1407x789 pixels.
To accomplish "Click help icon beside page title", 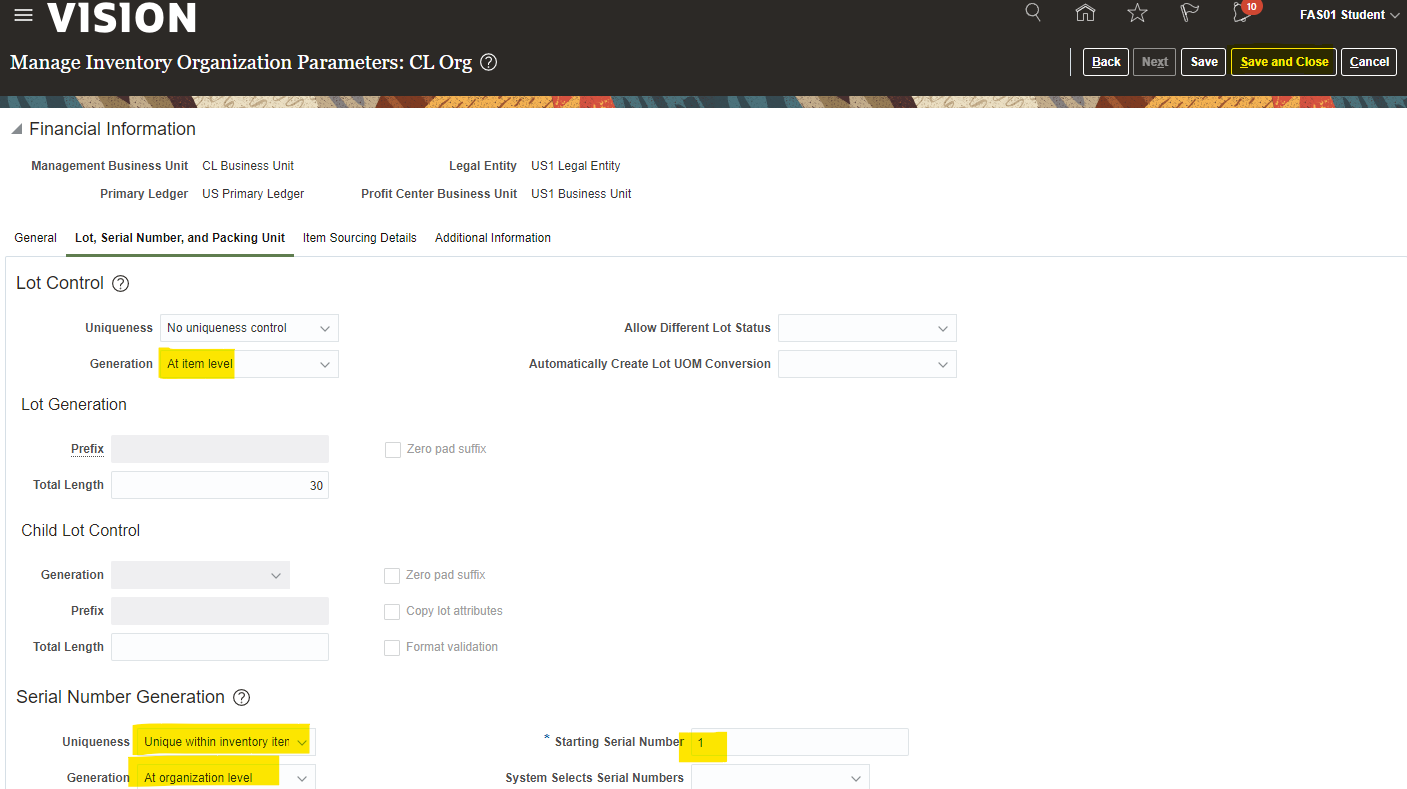I will coord(488,62).
